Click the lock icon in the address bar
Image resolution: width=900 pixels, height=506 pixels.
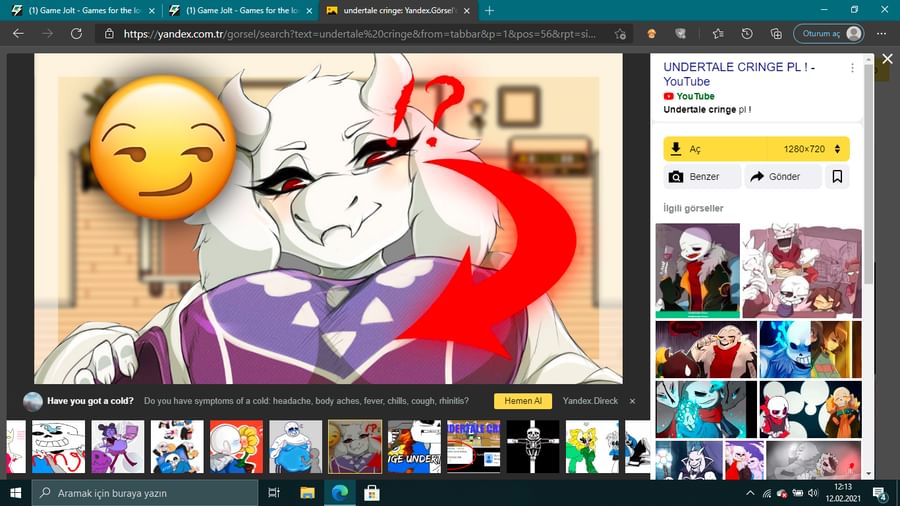coord(109,34)
